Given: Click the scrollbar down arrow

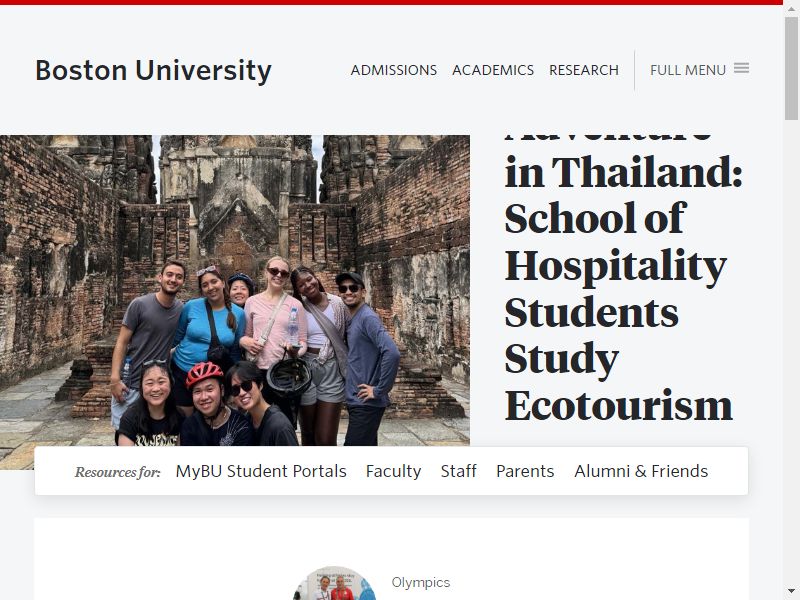Looking at the screenshot, I should 791,590.
